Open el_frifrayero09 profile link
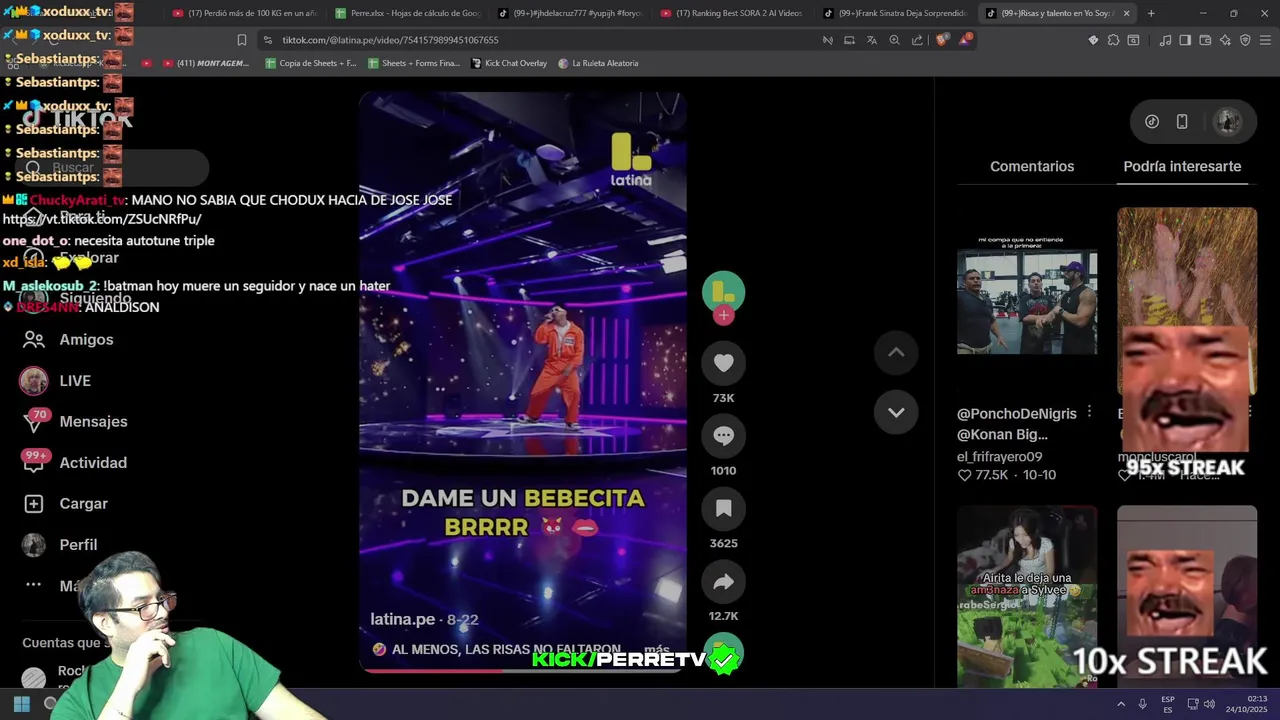Viewport: 1280px width, 720px height. coord(999,457)
